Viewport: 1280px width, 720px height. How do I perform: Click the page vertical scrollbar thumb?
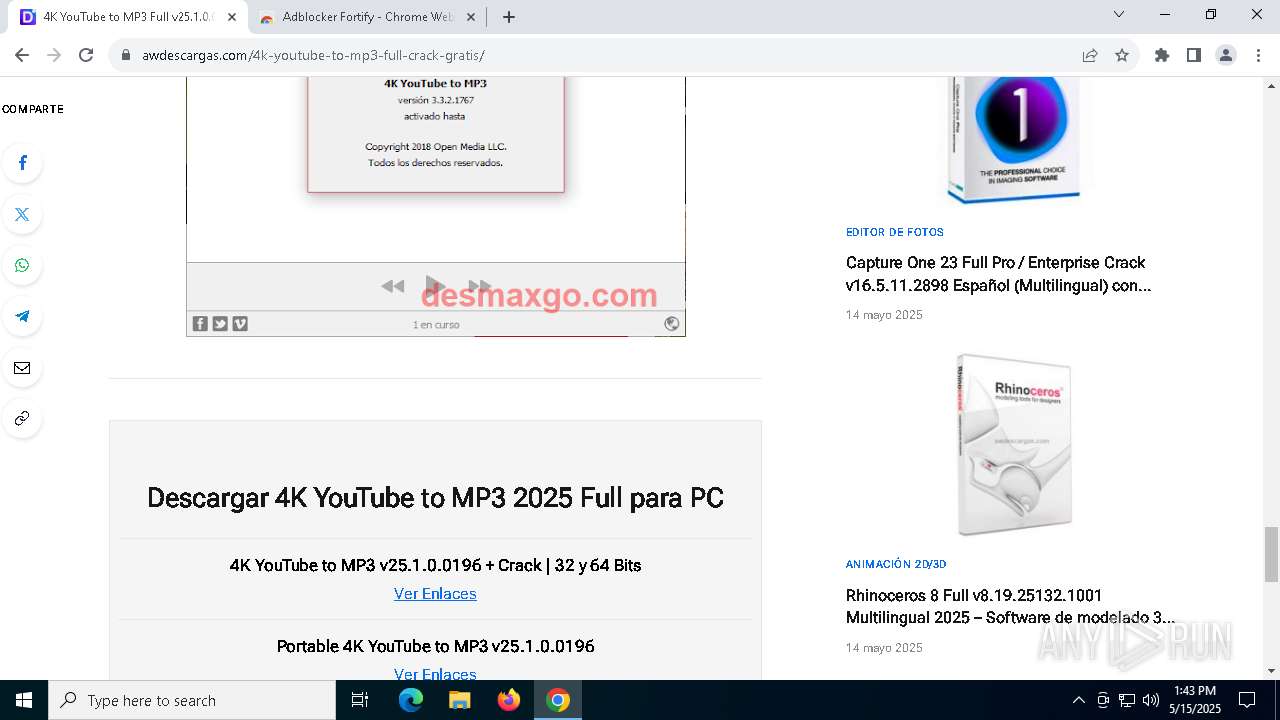[1271, 554]
